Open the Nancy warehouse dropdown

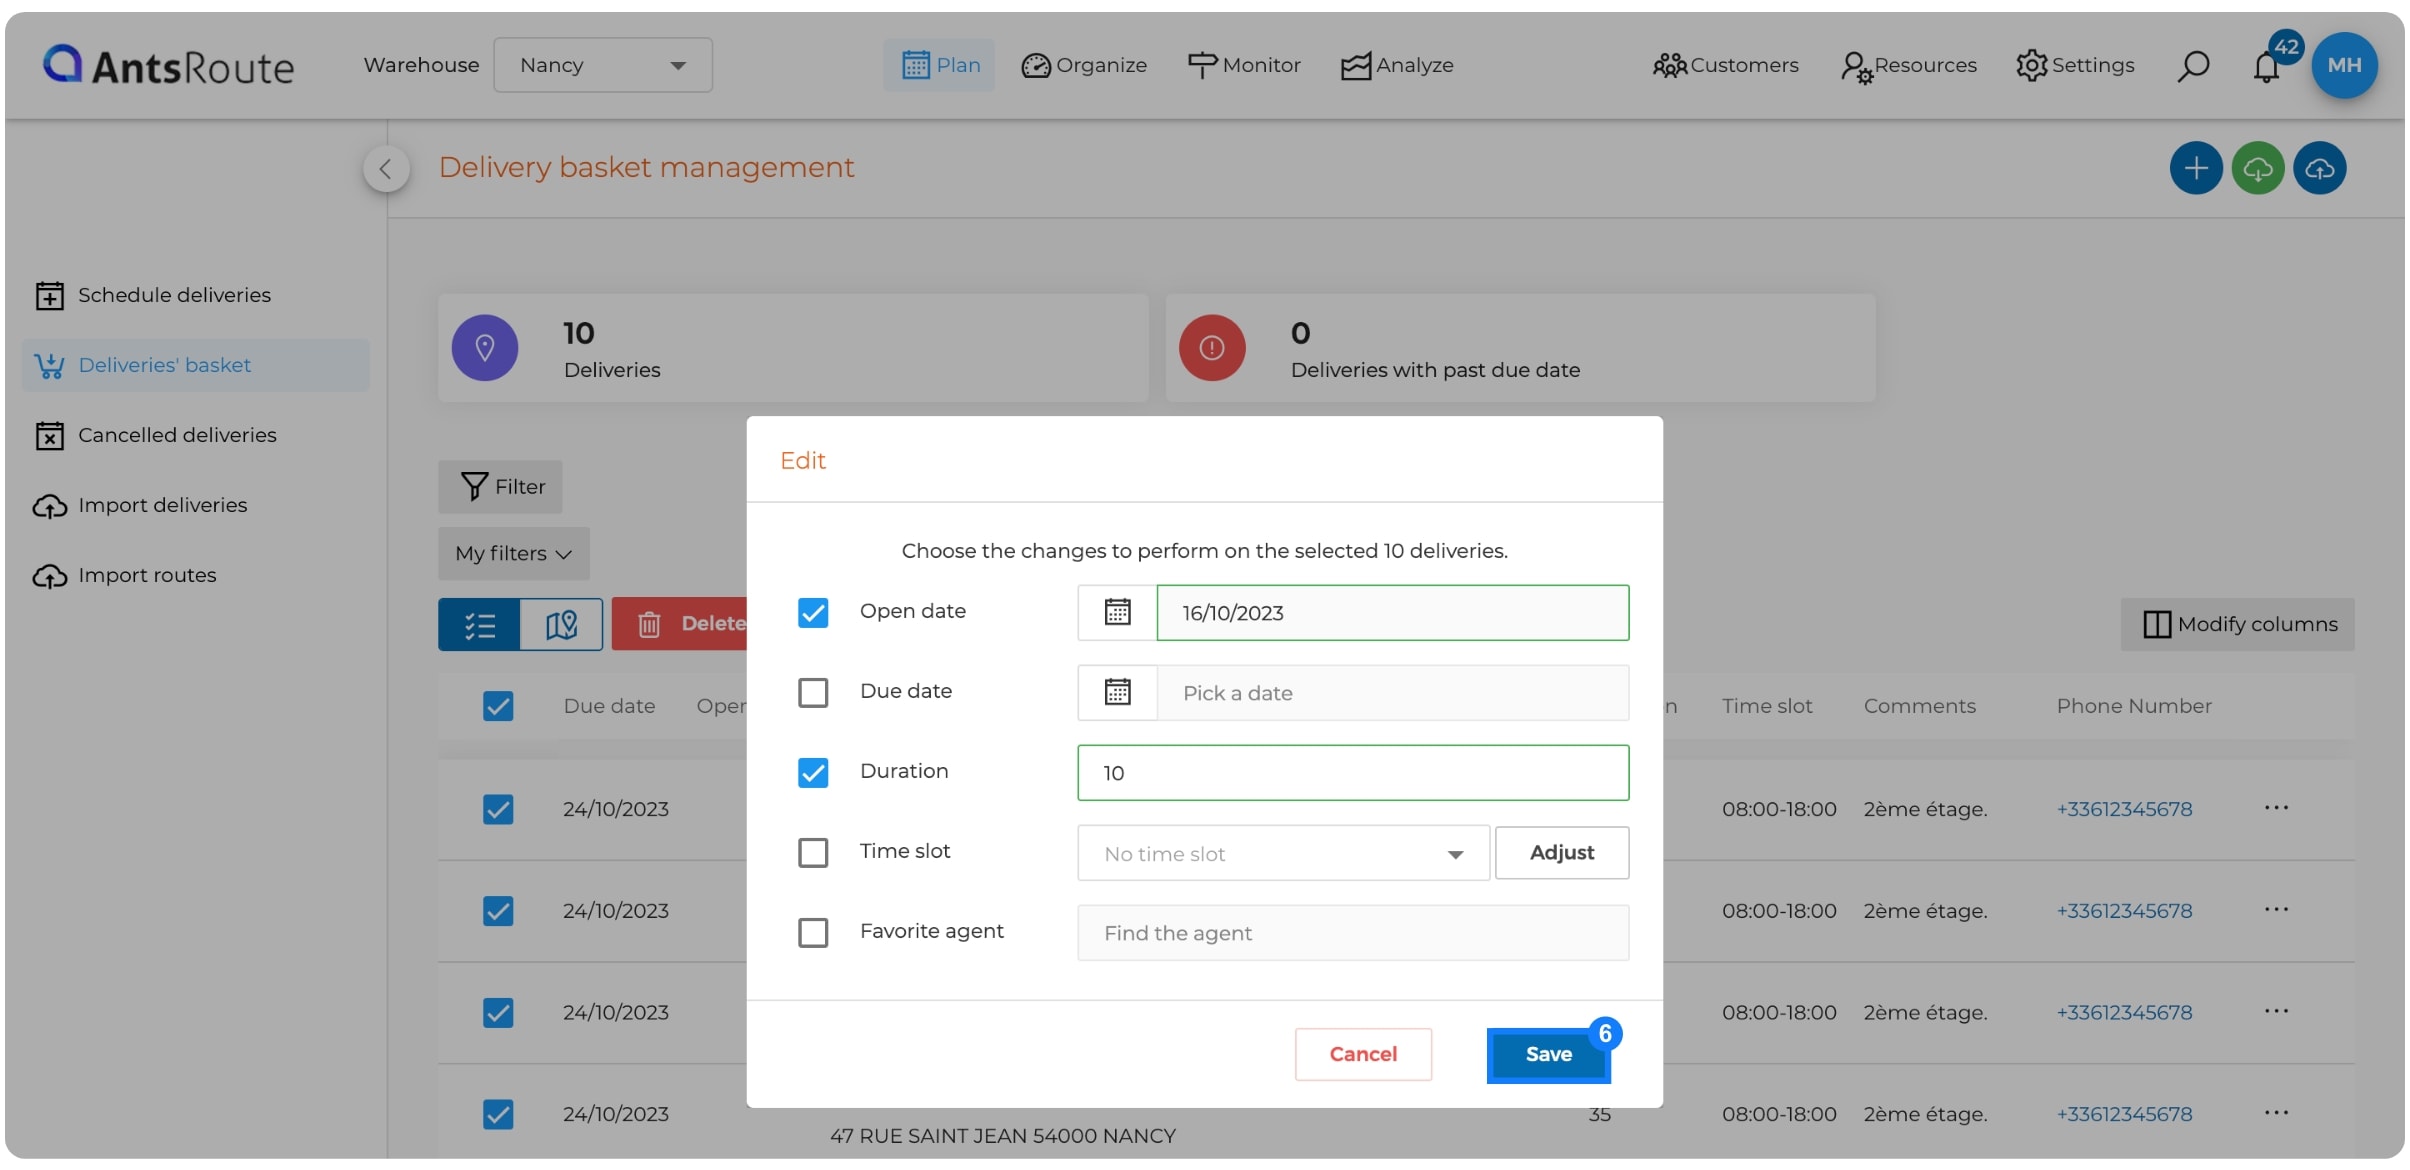tap(602, 64)
